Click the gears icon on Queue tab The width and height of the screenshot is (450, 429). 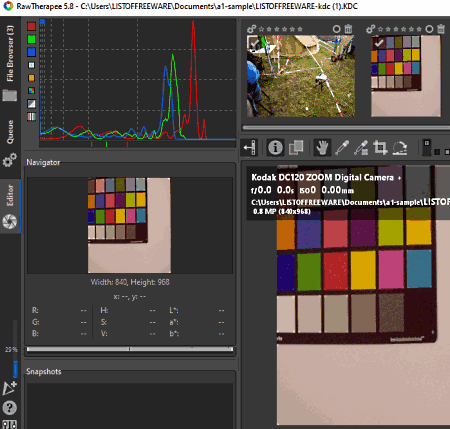10,160
